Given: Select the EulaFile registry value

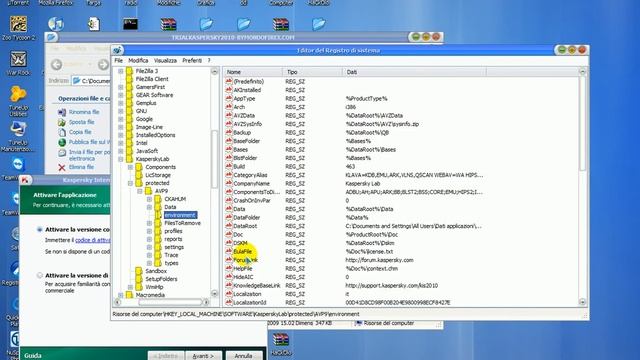Looking at the screenshot, I should pyautogui.click(x=242, y=252).
